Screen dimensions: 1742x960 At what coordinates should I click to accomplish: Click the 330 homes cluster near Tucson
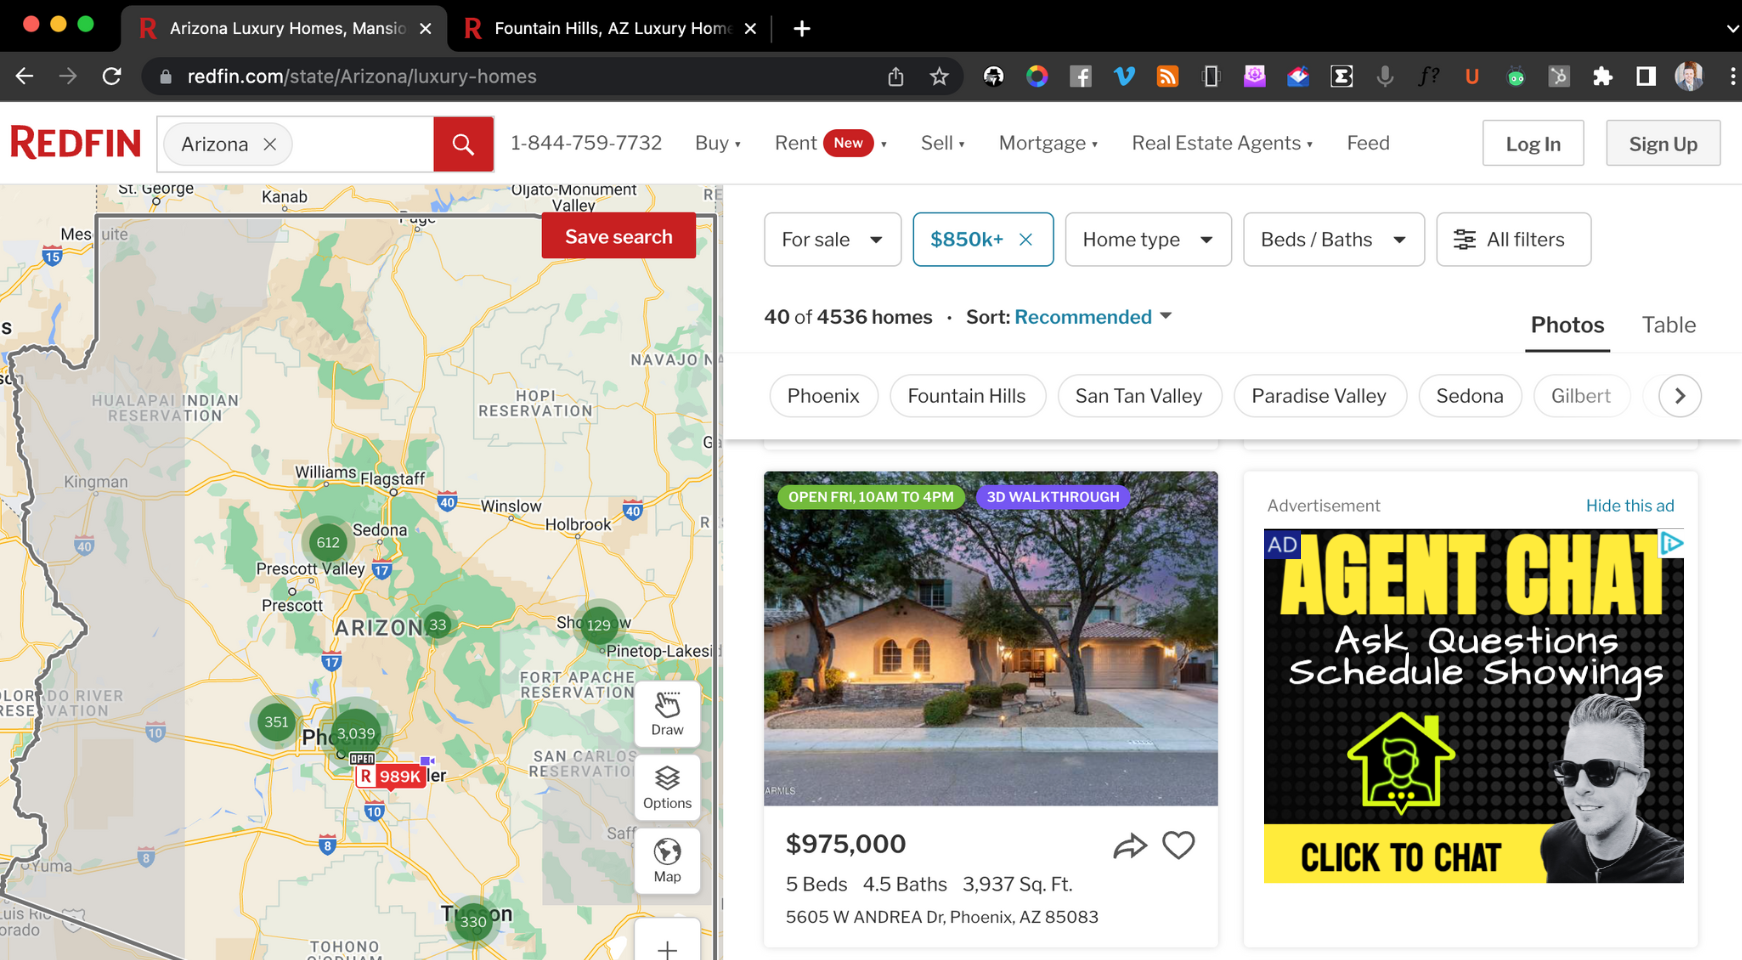click(x=473, y=921)
